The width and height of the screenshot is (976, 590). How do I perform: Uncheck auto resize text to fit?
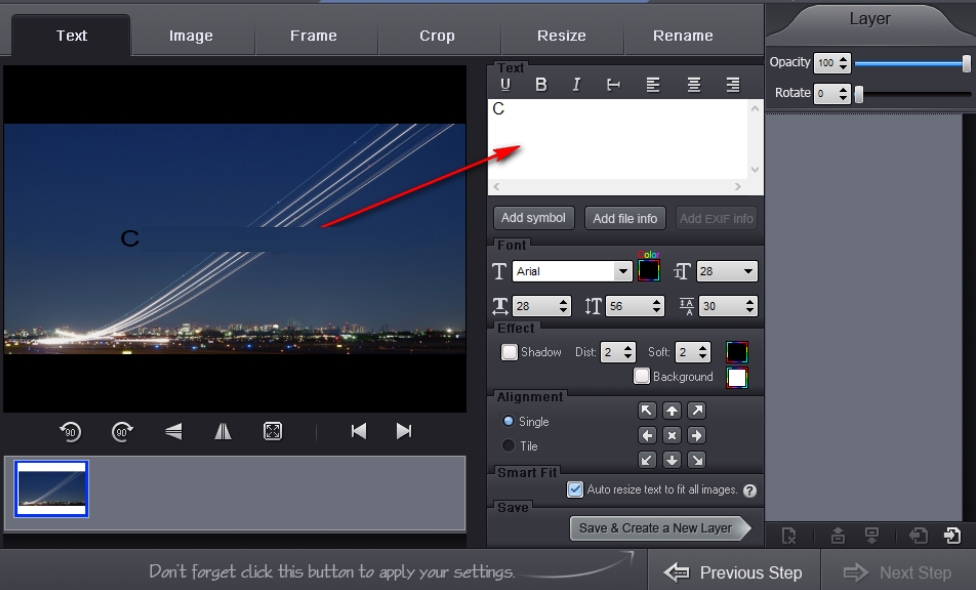575,489
